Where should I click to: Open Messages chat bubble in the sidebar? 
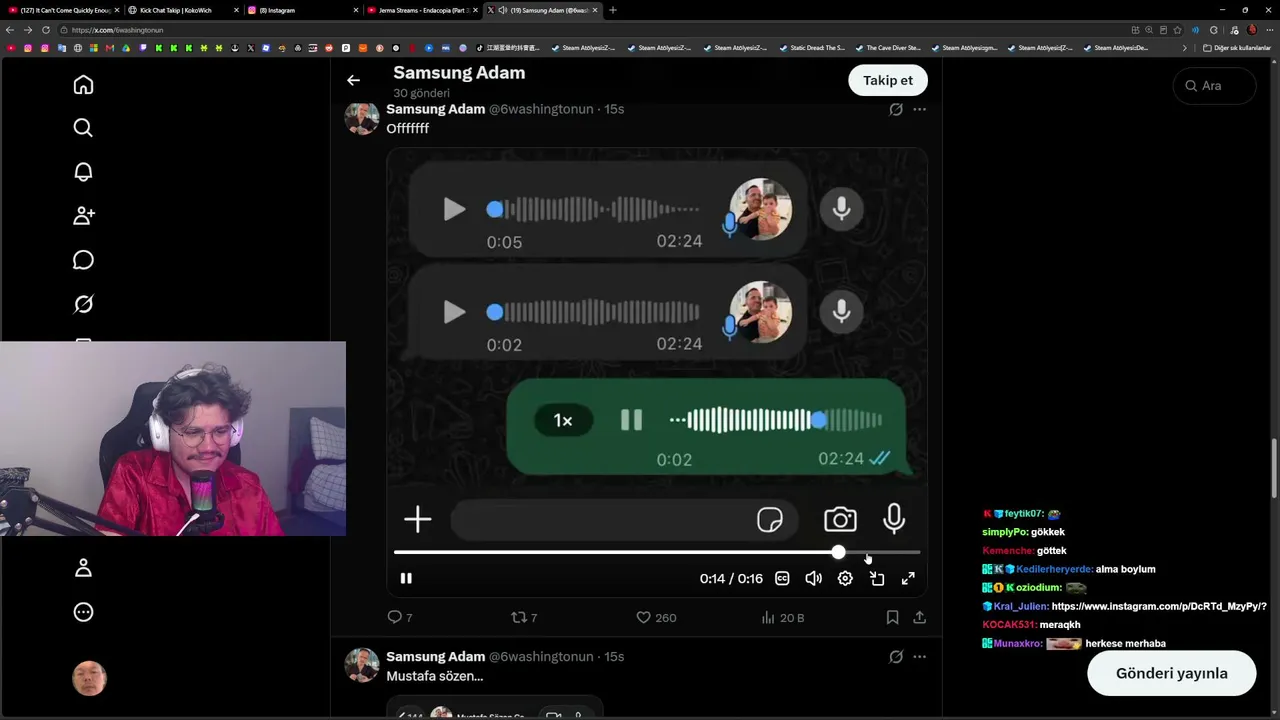(83, 260)
